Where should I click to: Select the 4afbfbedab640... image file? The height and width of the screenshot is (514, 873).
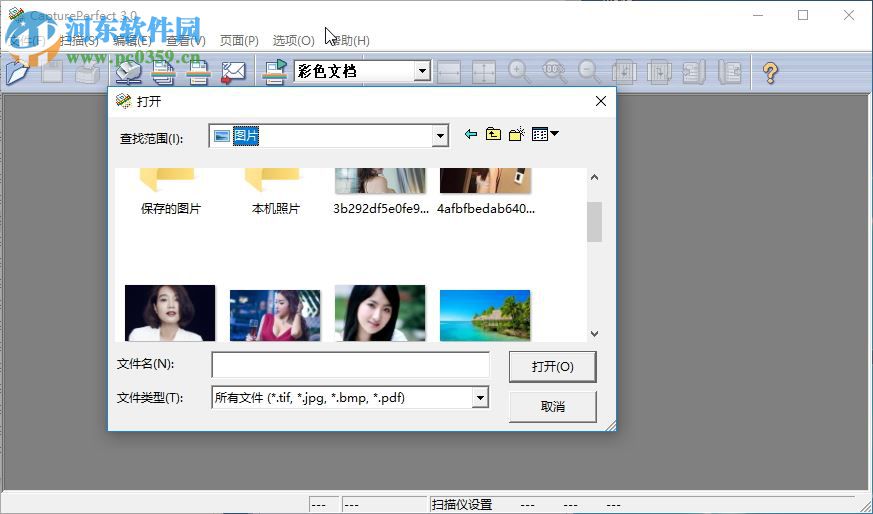[x=485, y=192]
